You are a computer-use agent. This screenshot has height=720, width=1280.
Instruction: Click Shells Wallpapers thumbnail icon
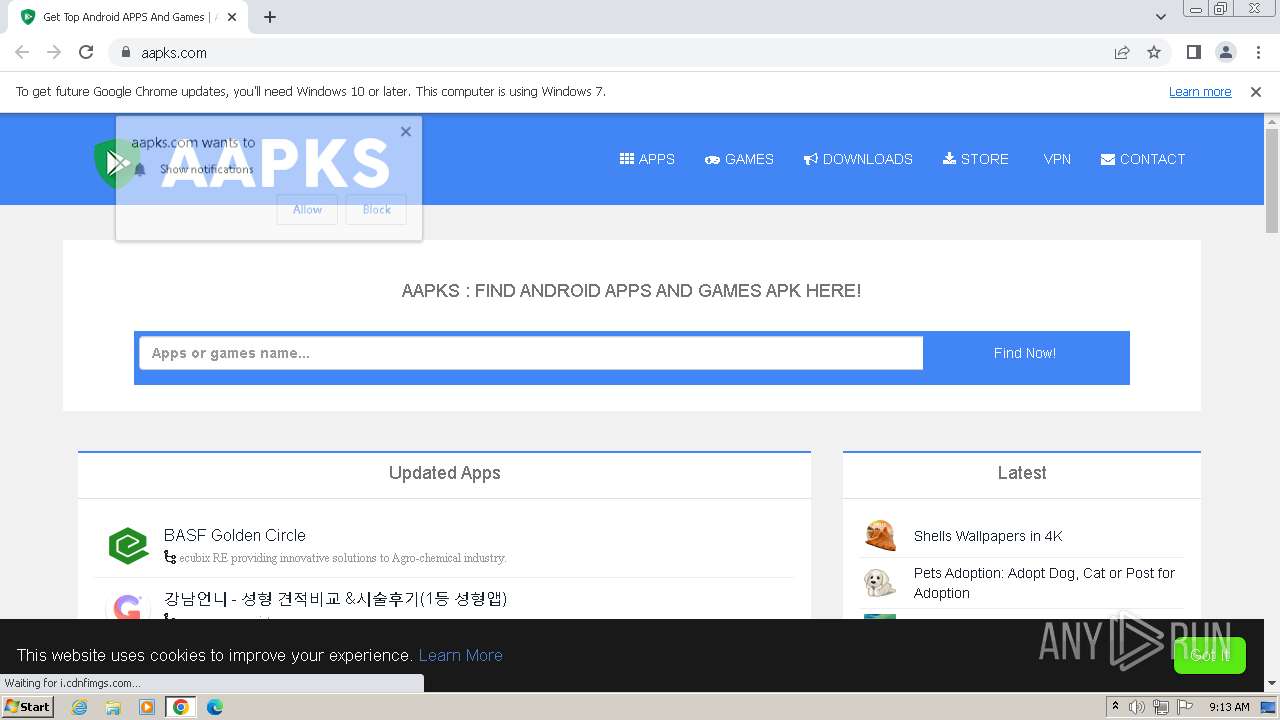click(x=880, y=536)
